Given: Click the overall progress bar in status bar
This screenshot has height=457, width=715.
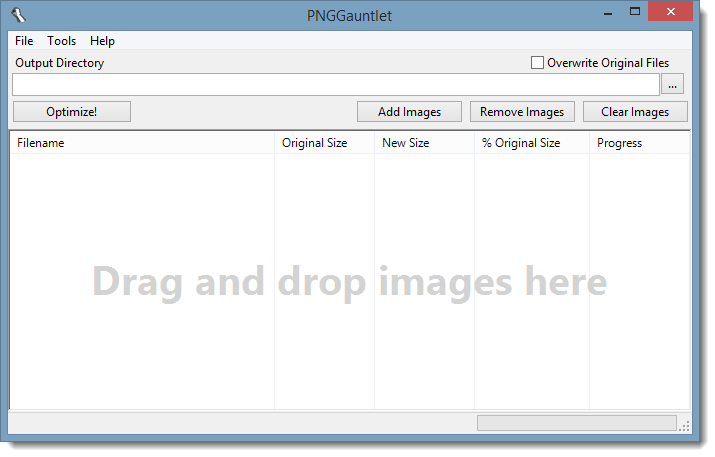Looking at the screenshot, I should point(577,423).
